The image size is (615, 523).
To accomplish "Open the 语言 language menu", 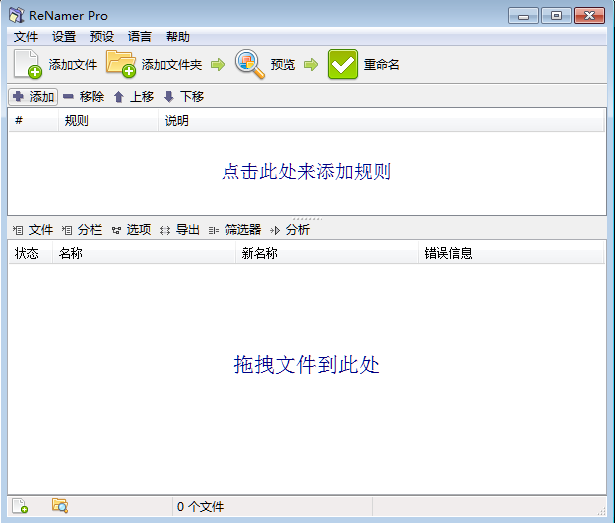I will [x=140, y=37].
